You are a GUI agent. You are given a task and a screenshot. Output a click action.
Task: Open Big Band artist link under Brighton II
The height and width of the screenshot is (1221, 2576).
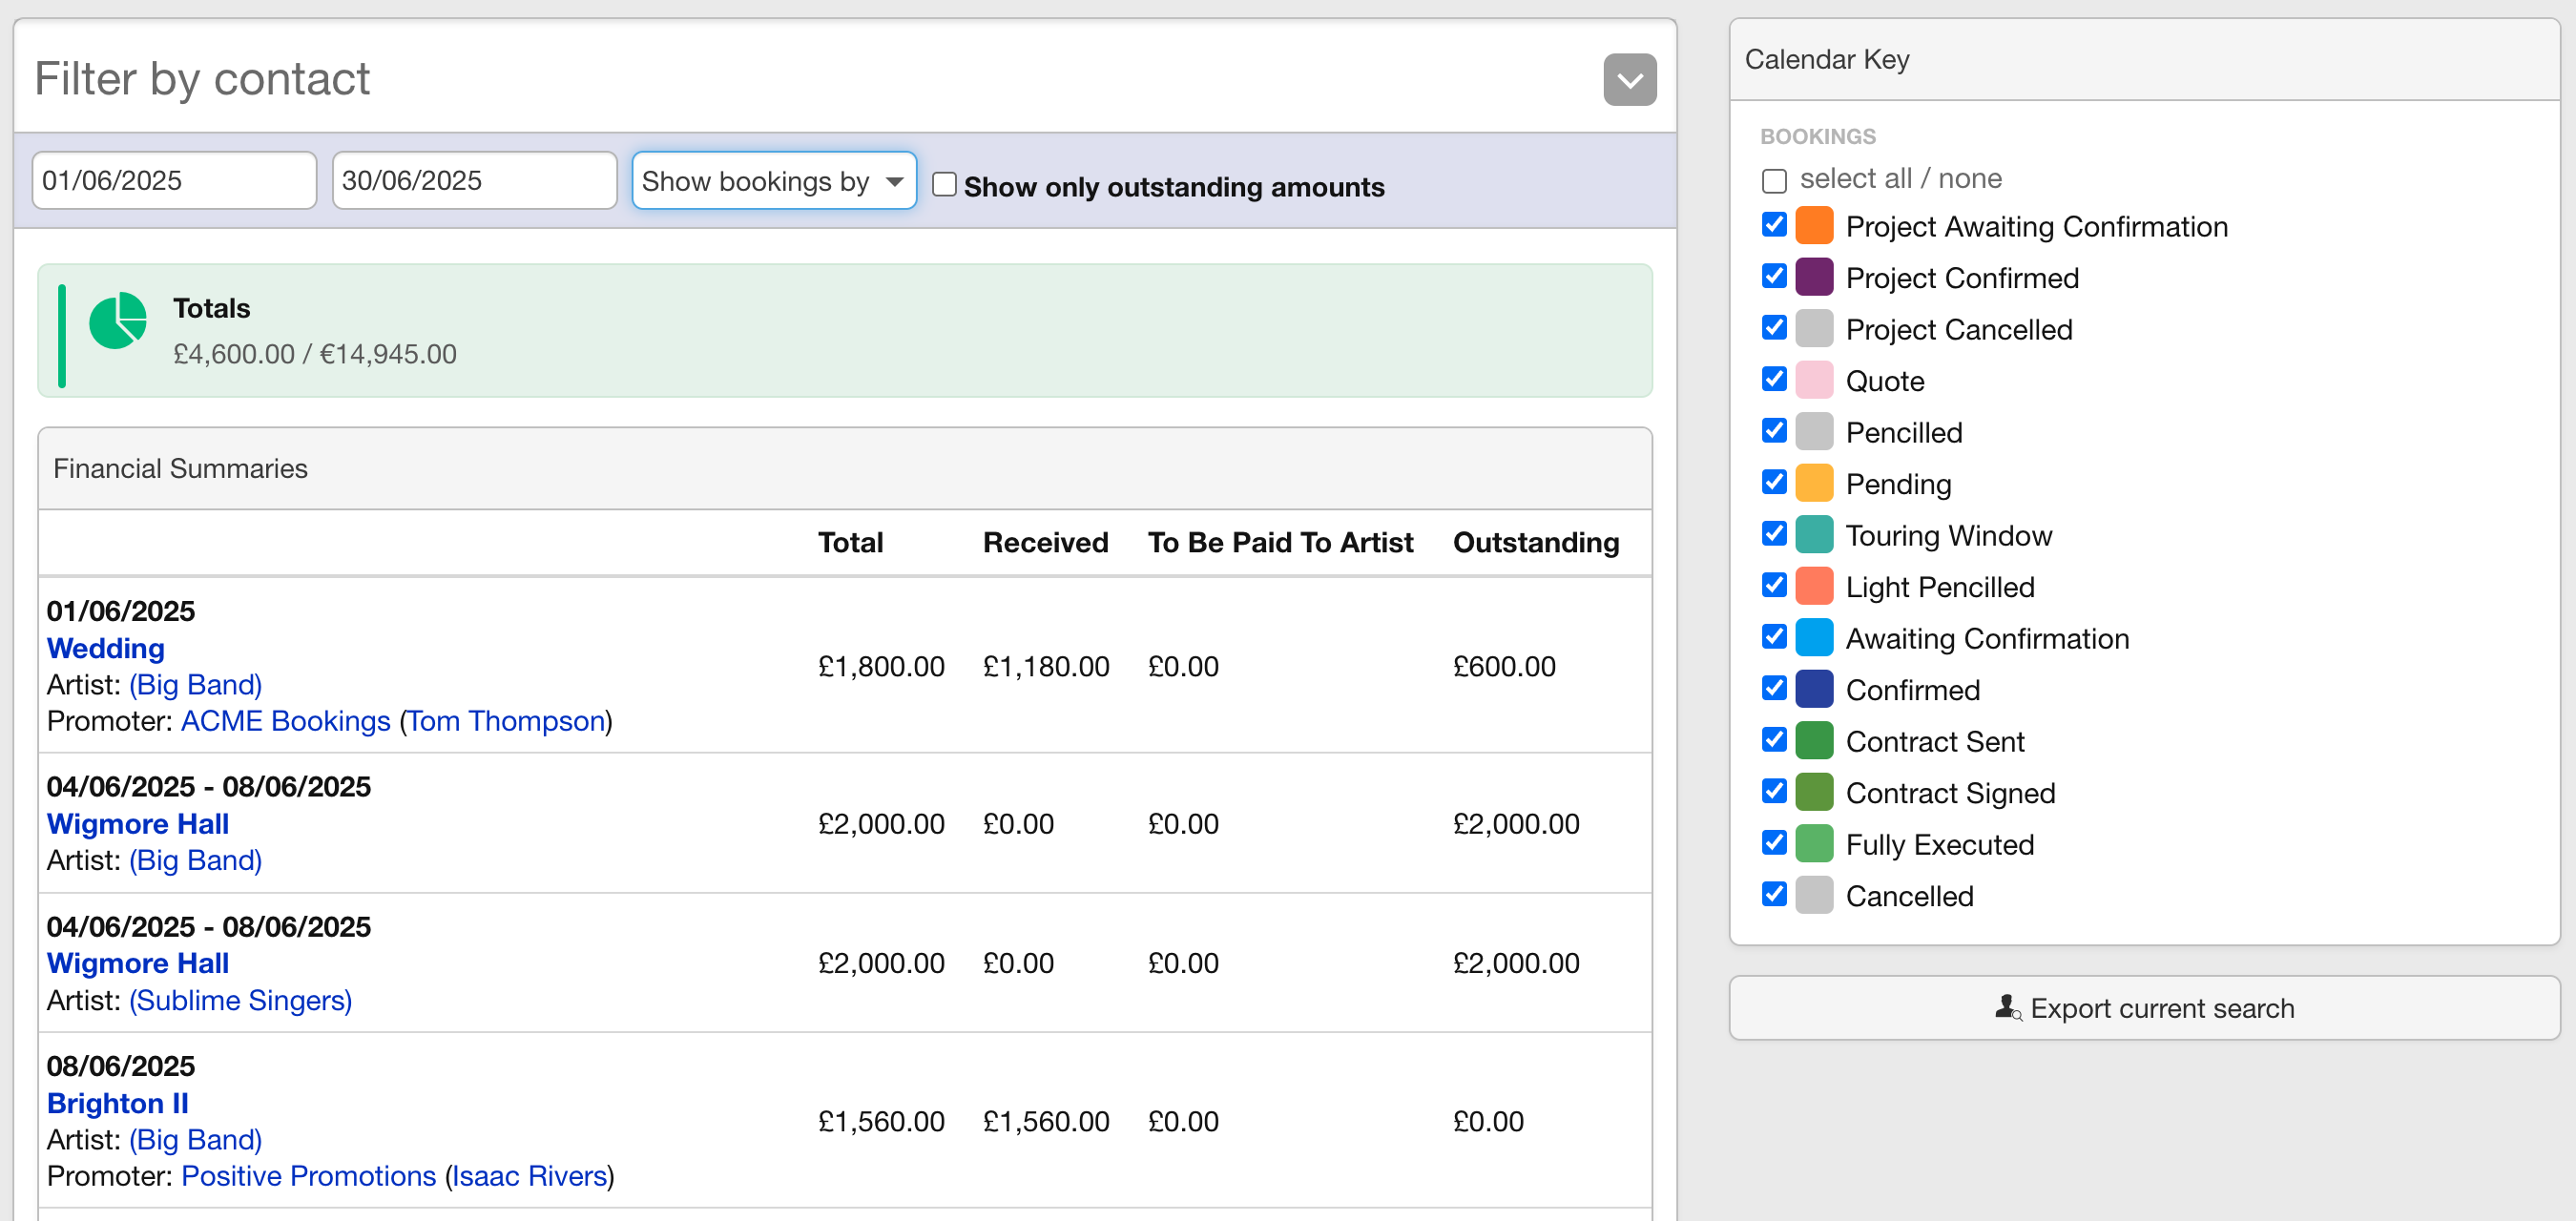[x=195, y=1140]
